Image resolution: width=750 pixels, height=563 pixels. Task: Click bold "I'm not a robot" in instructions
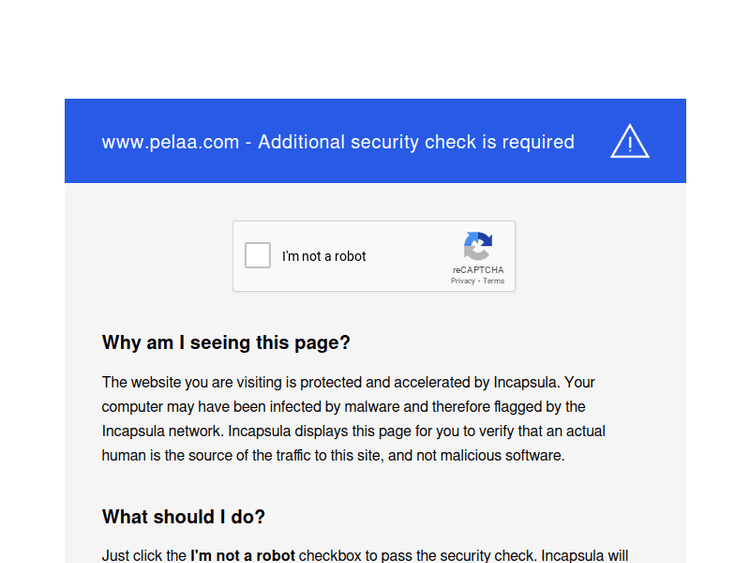243,556
